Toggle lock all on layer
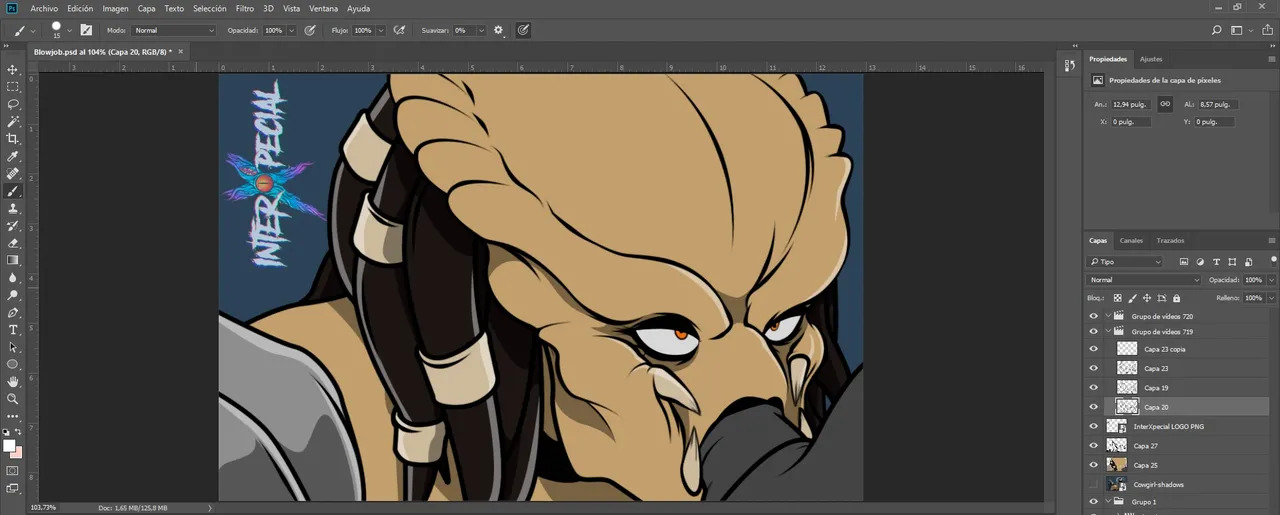This screenshot has height=515, width=1280. (1176, 298)
